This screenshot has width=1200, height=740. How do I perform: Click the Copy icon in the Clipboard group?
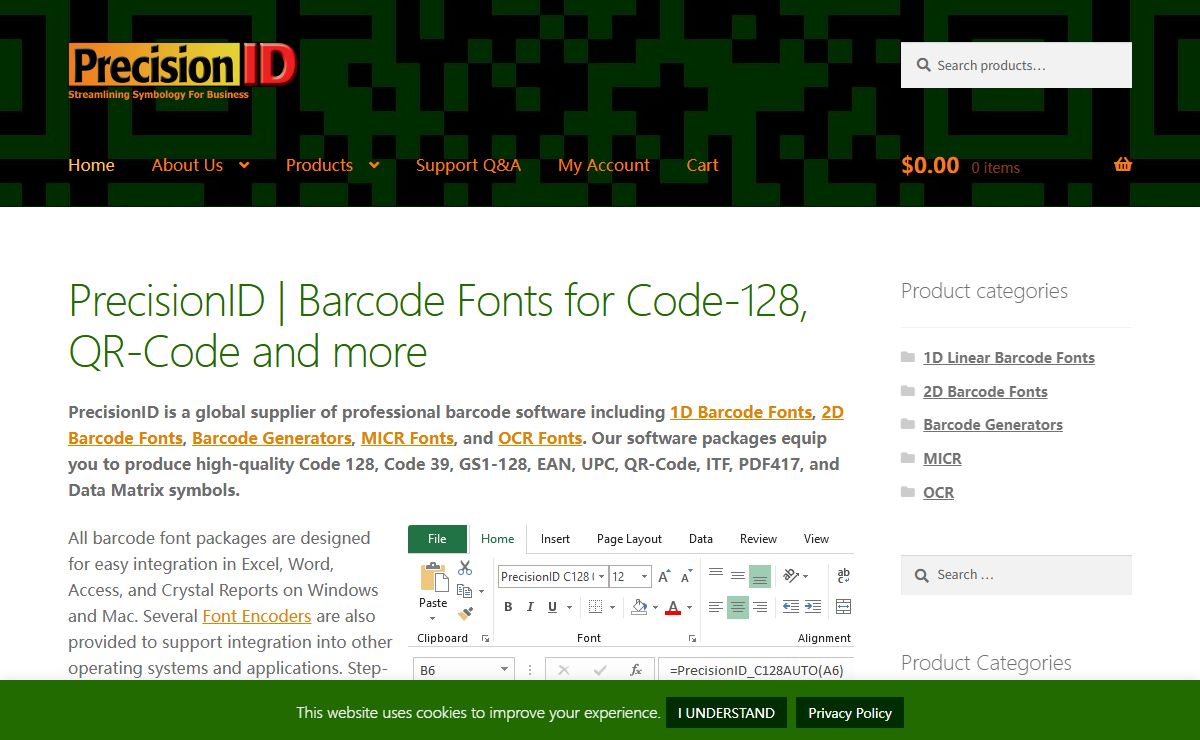(464, 590)
